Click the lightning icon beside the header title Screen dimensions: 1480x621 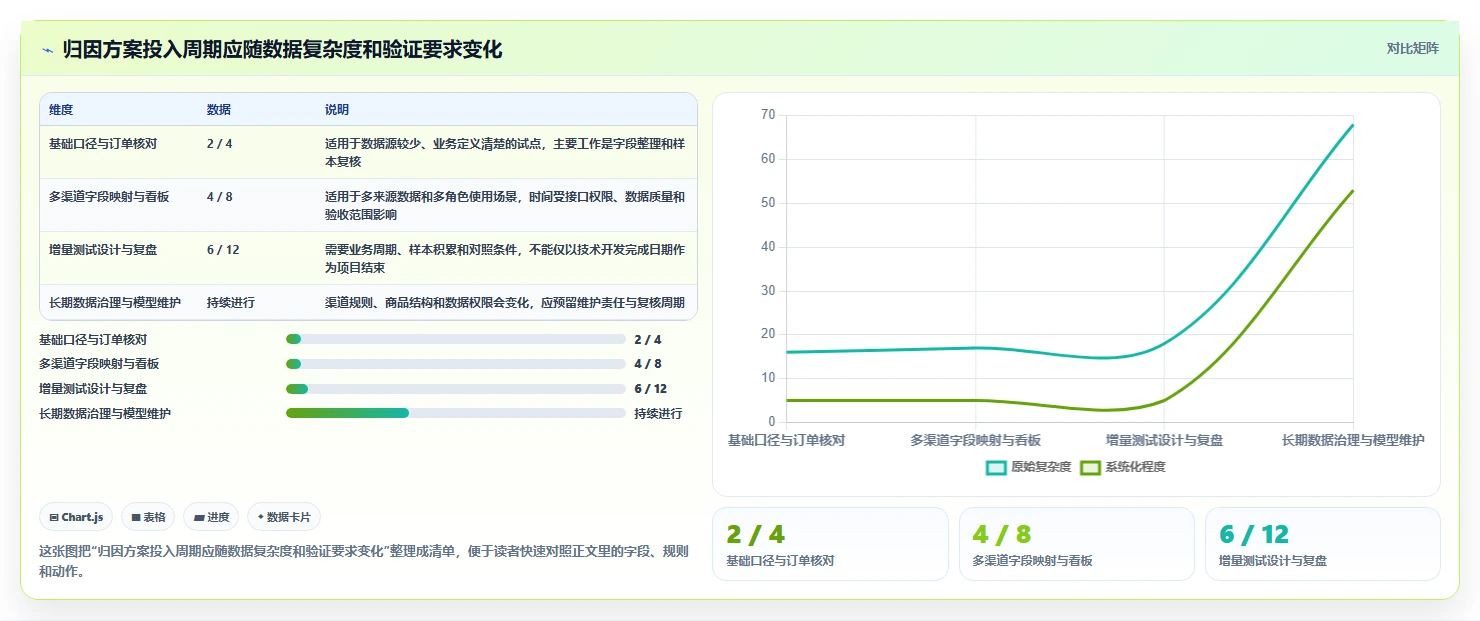click(x=47, y=50)
